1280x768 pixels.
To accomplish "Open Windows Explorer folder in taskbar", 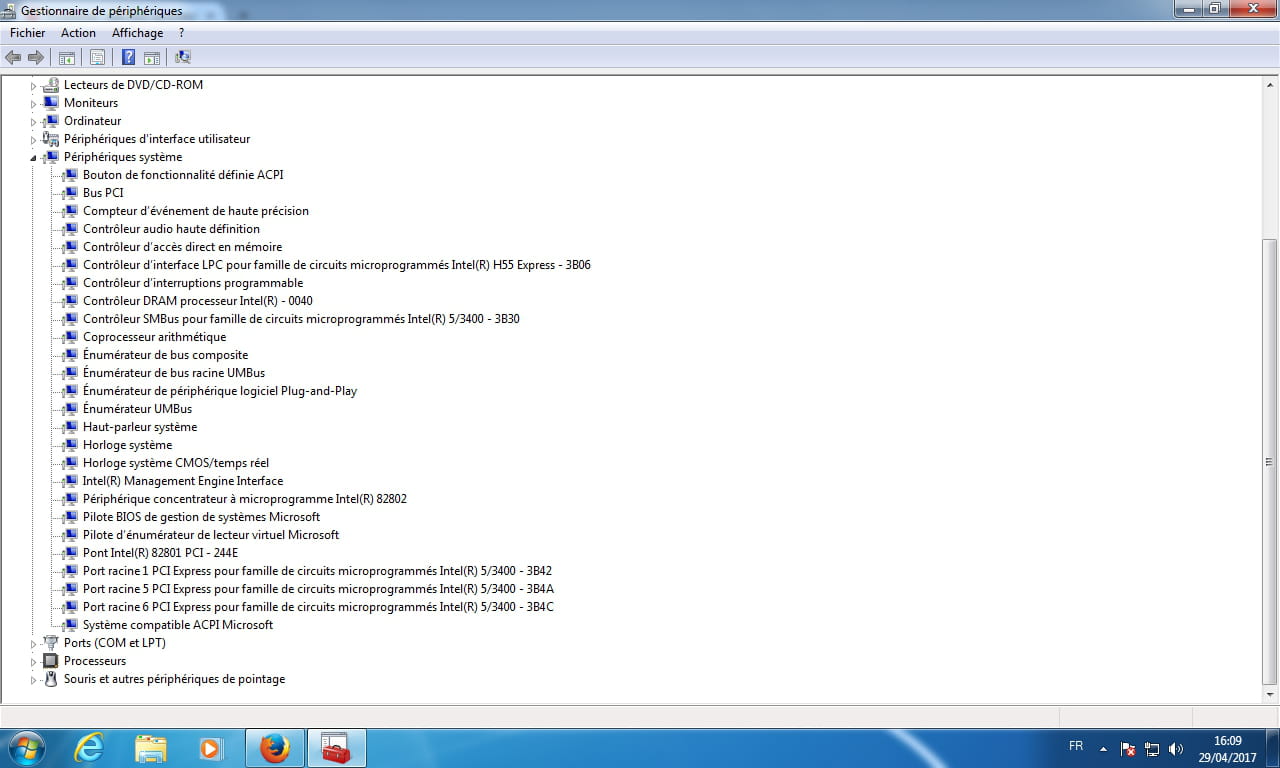I will [151, 748].
